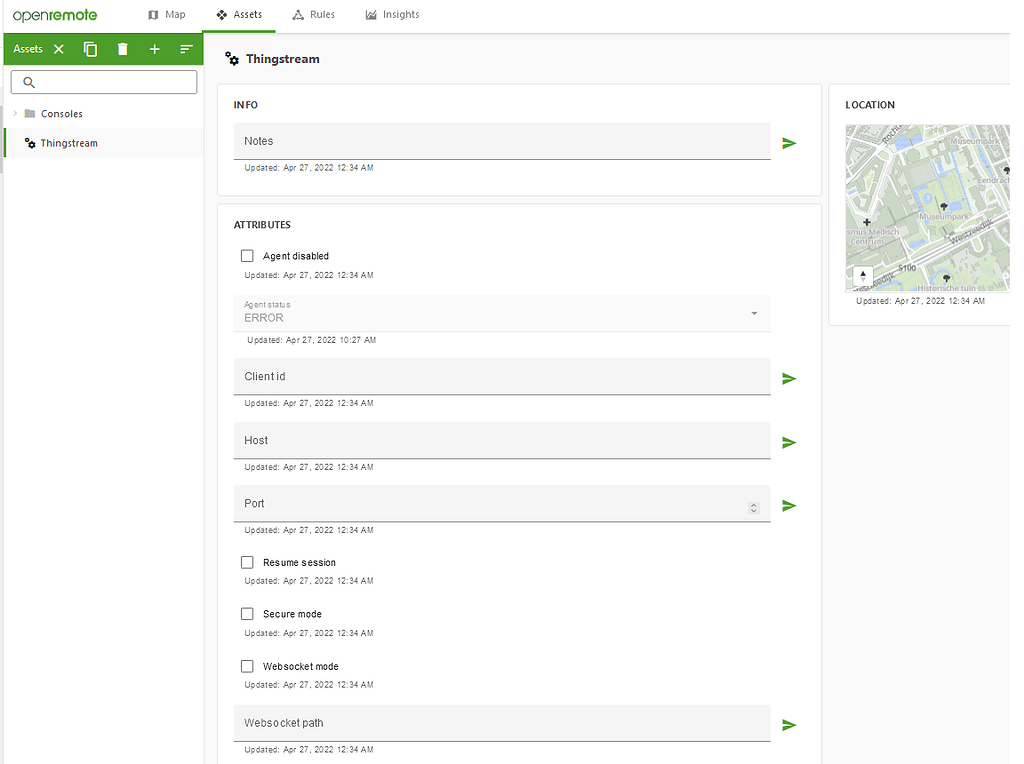Tick the Resume session checkbox
This screenshot has width=1024, height=764.
(x=247, y=562)
